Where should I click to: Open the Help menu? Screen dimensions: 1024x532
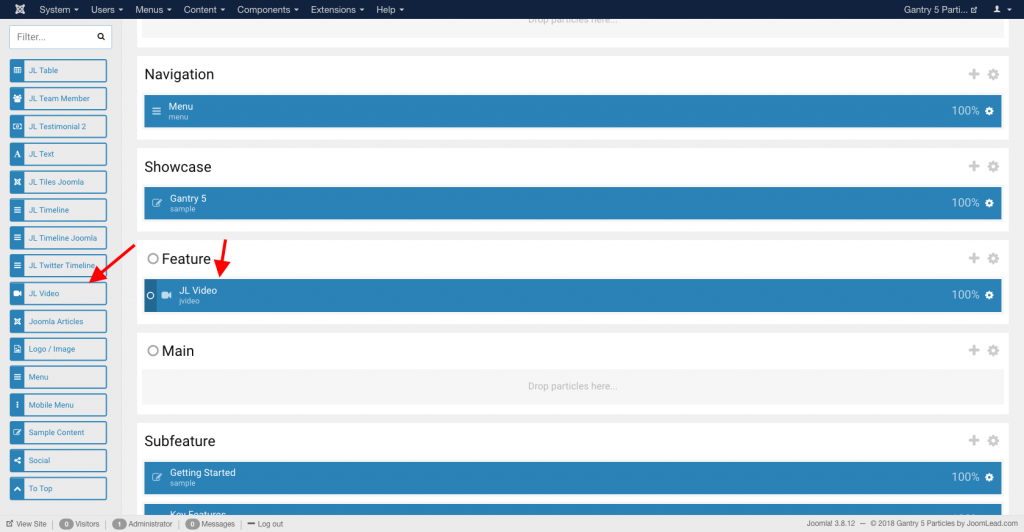click(390, 10)
